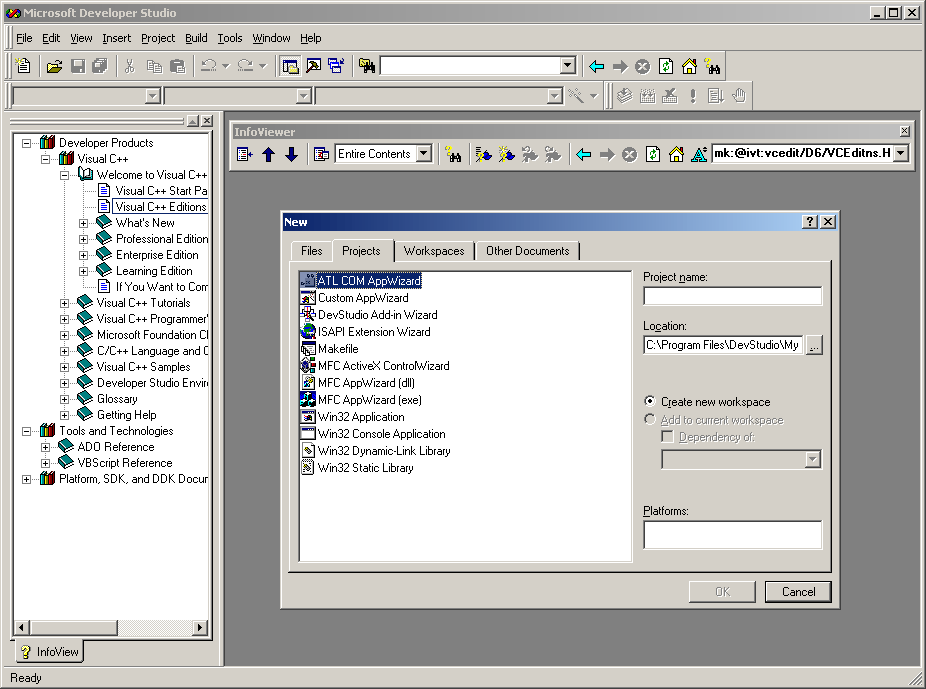Open the Project menu
926x689 pixels.
158,38
